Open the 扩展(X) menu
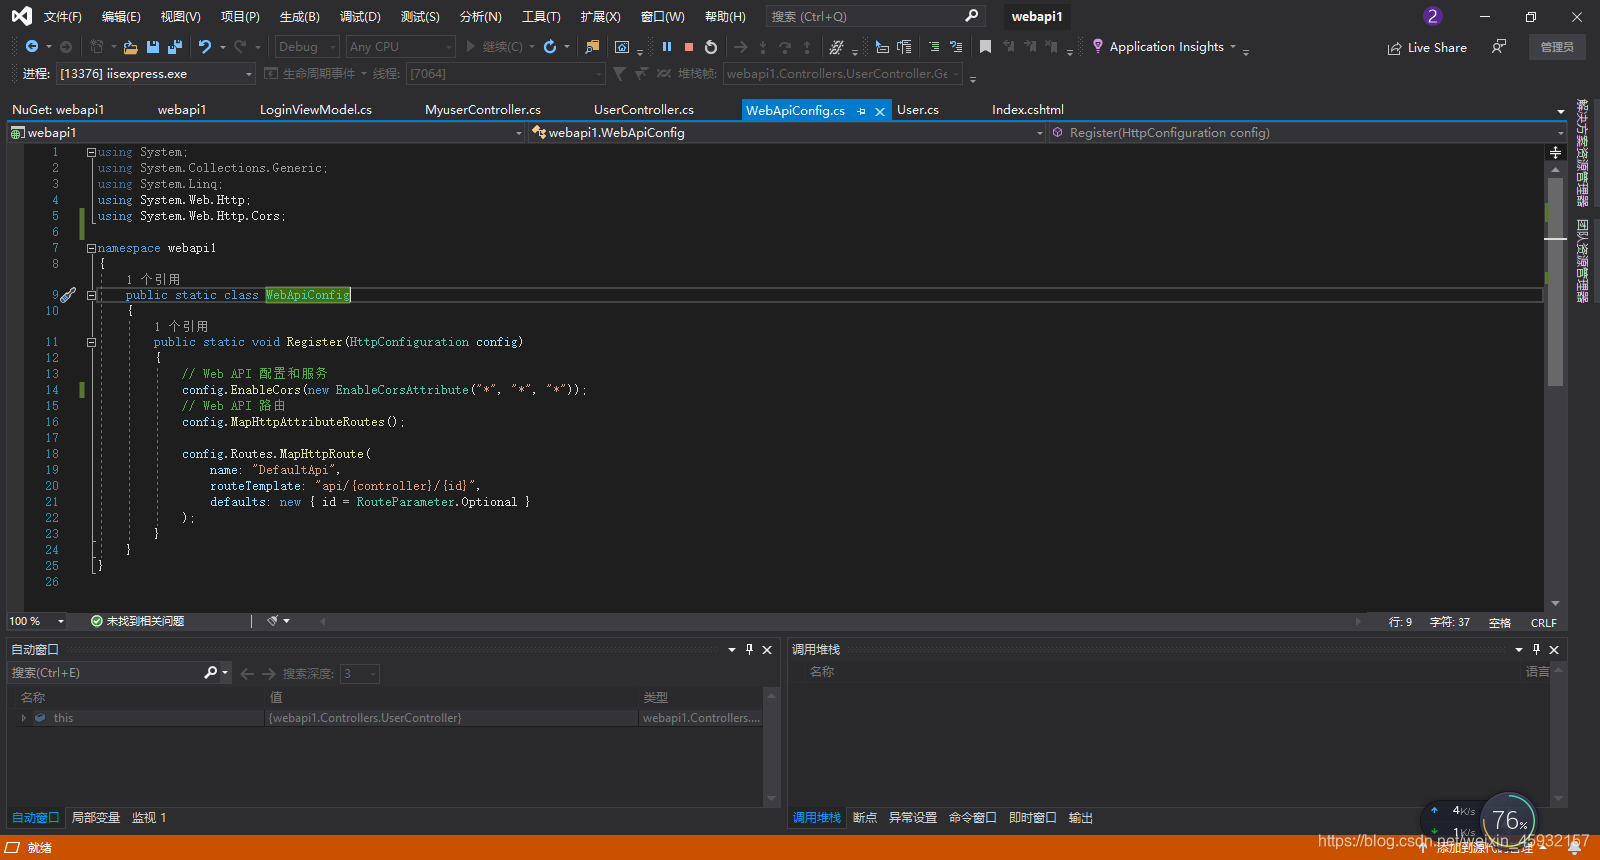Viewport: 1600px width, 860px height. (x=600, y=17)
